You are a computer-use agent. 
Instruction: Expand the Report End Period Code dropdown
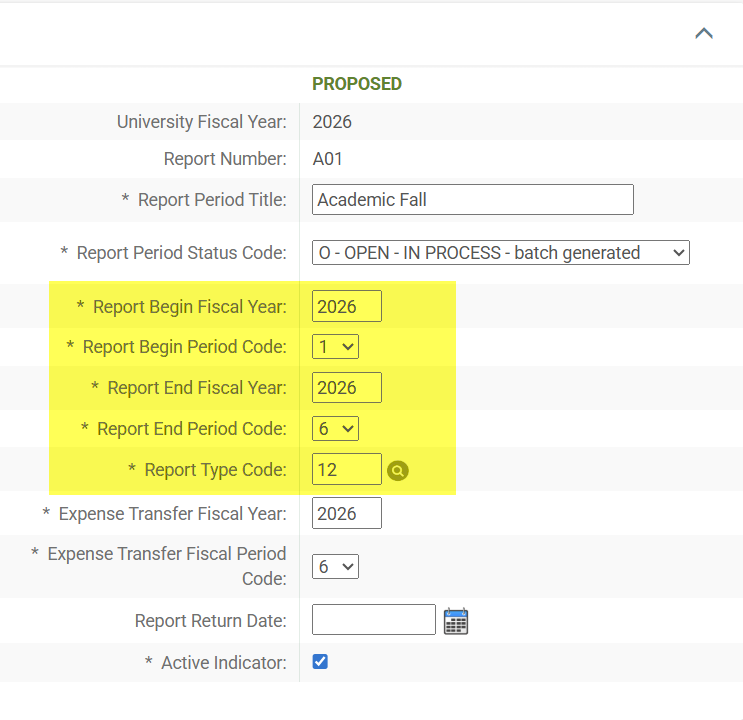[335, 428]
